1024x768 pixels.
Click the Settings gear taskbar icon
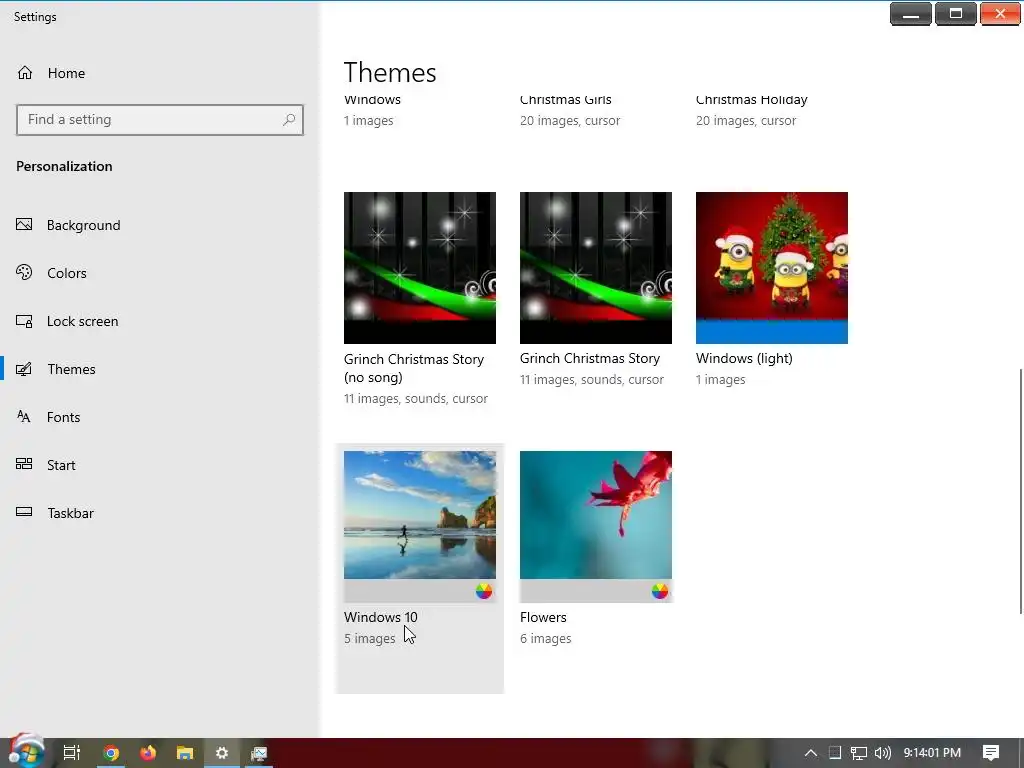[222, 753]
